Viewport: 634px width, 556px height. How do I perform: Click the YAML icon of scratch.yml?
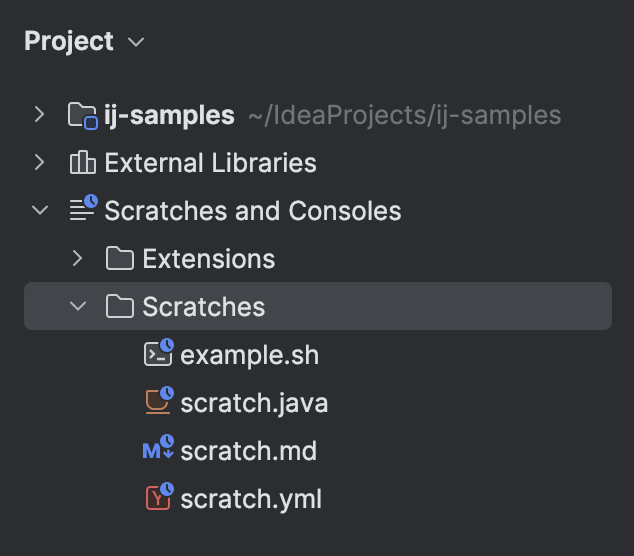158,497
